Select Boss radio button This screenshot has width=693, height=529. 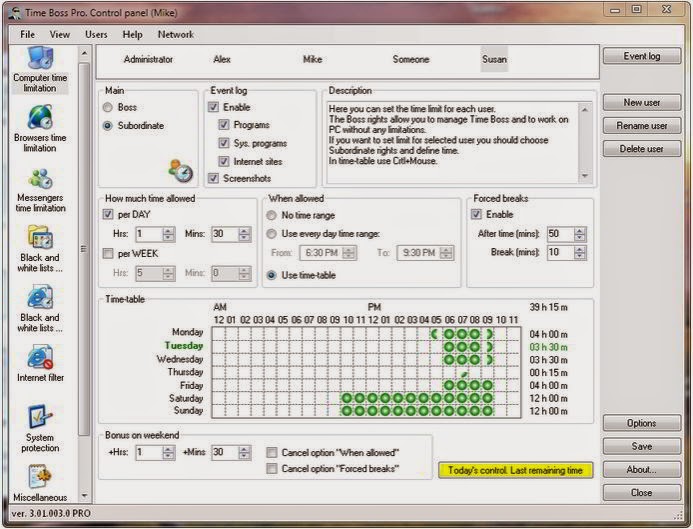107,107
